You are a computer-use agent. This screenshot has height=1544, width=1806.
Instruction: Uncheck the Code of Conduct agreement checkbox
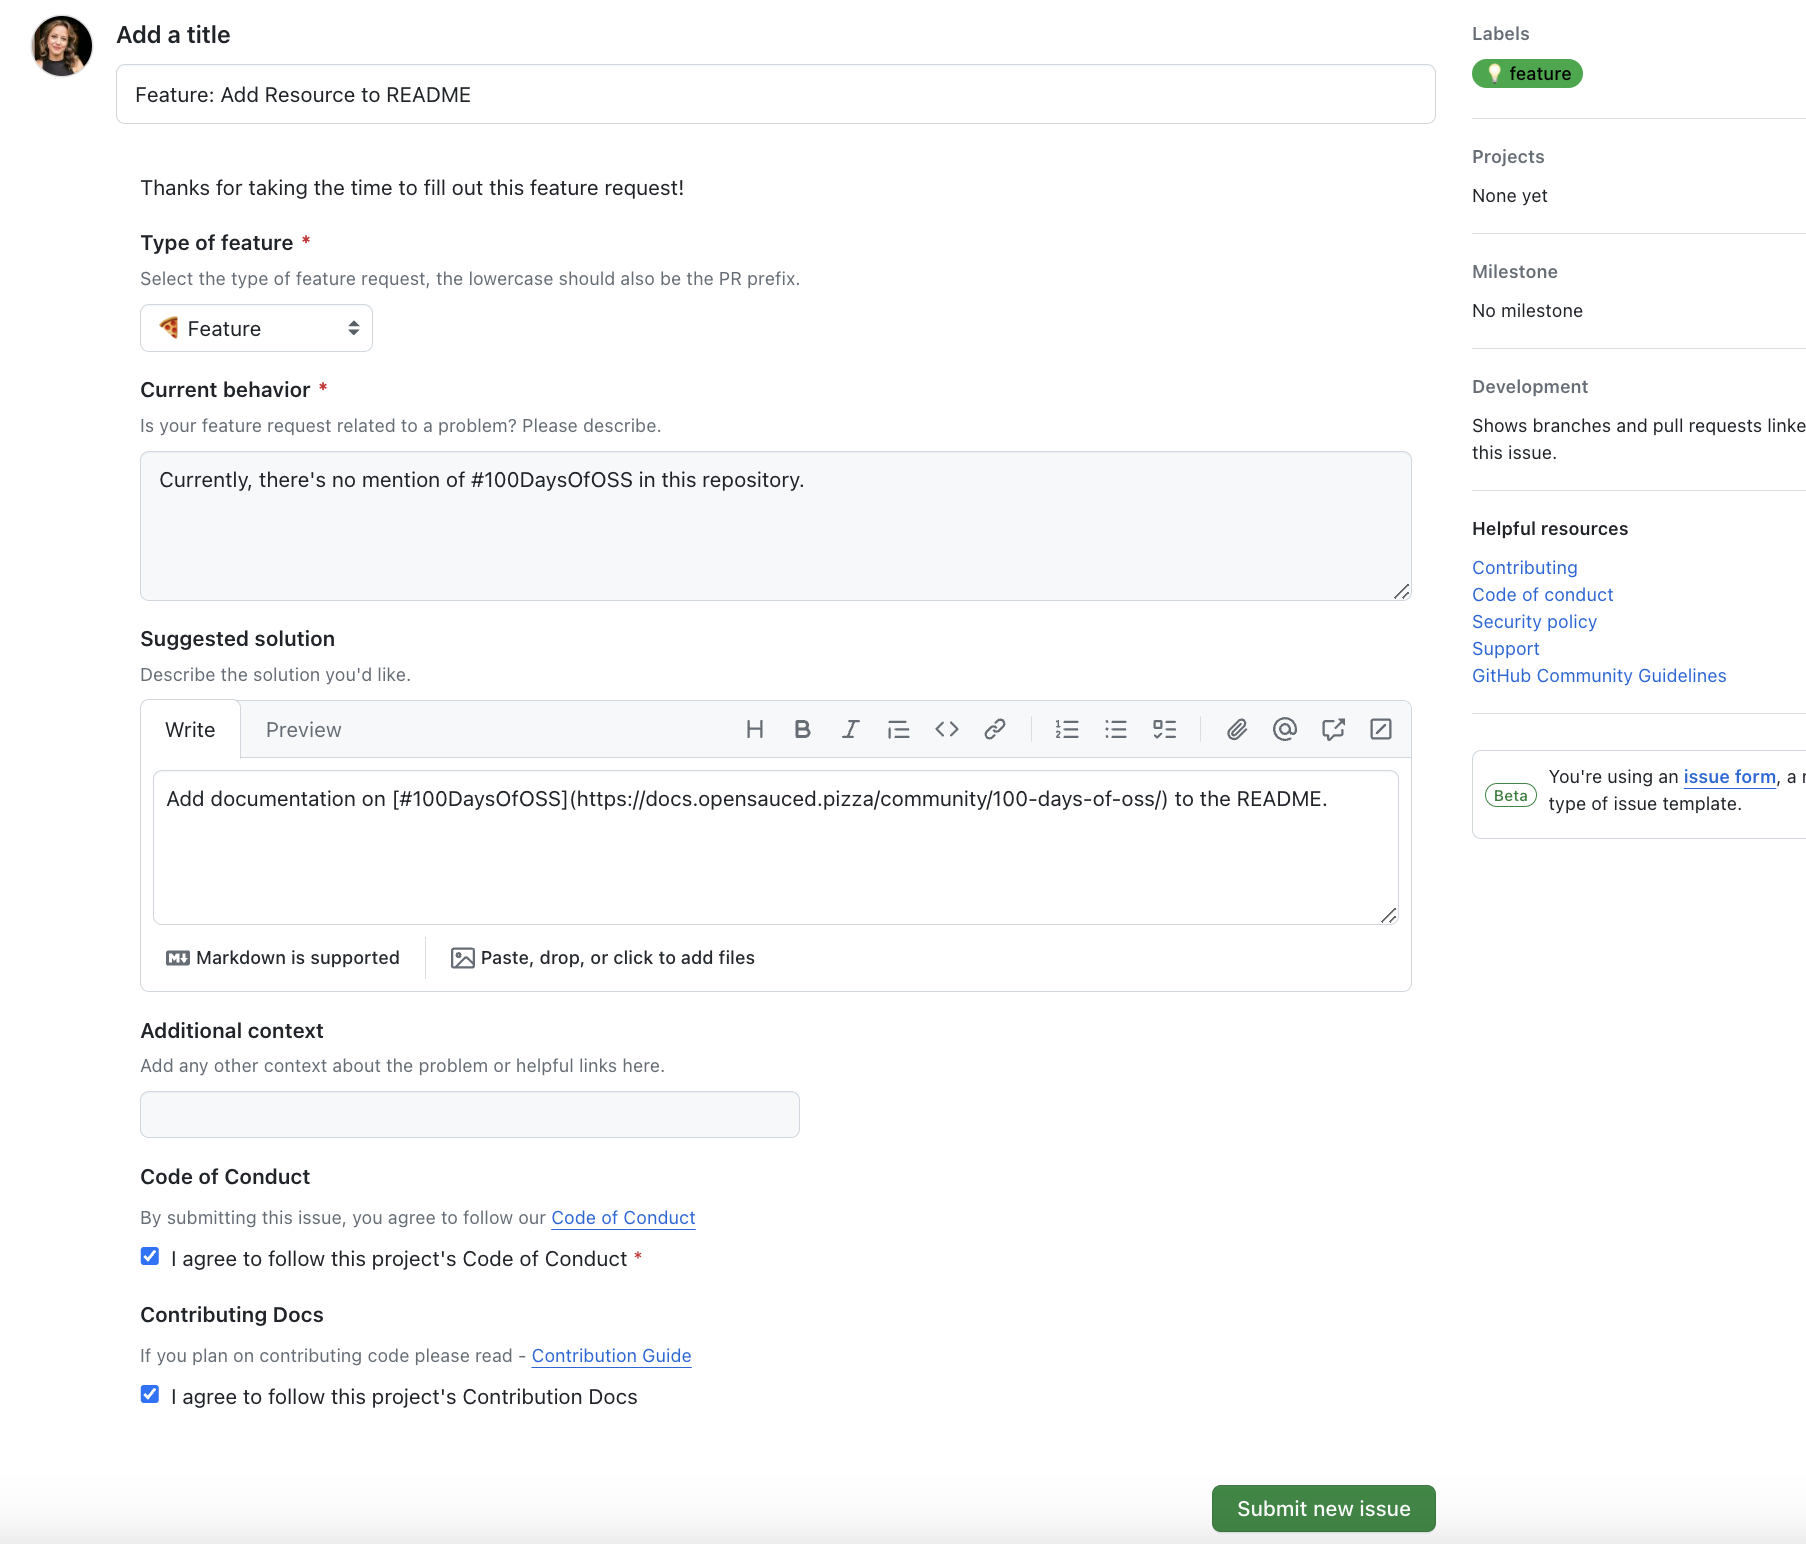pos(149,1256)
